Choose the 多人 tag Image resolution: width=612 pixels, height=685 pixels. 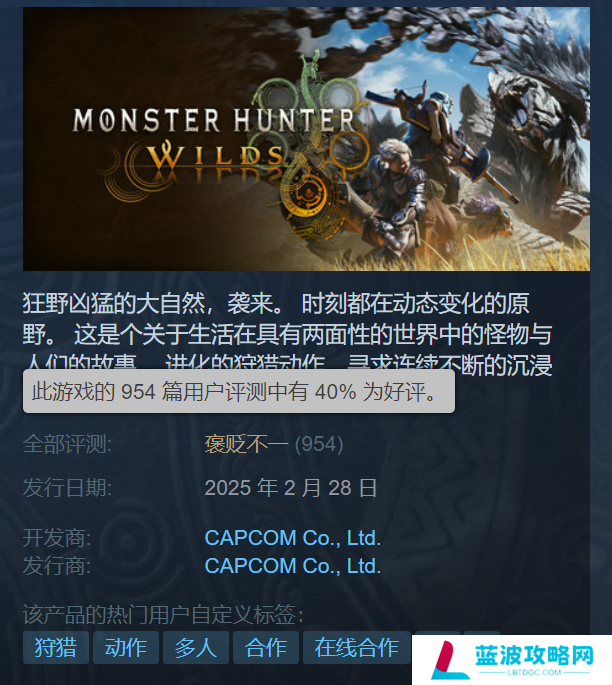click(x=196, y=647)
